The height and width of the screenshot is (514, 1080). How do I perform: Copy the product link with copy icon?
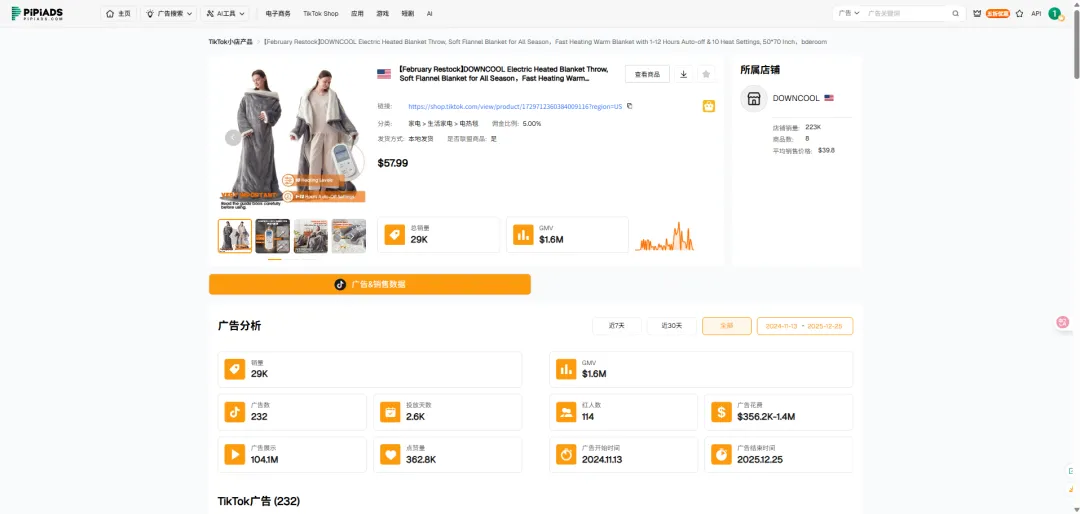coord(629,106)
